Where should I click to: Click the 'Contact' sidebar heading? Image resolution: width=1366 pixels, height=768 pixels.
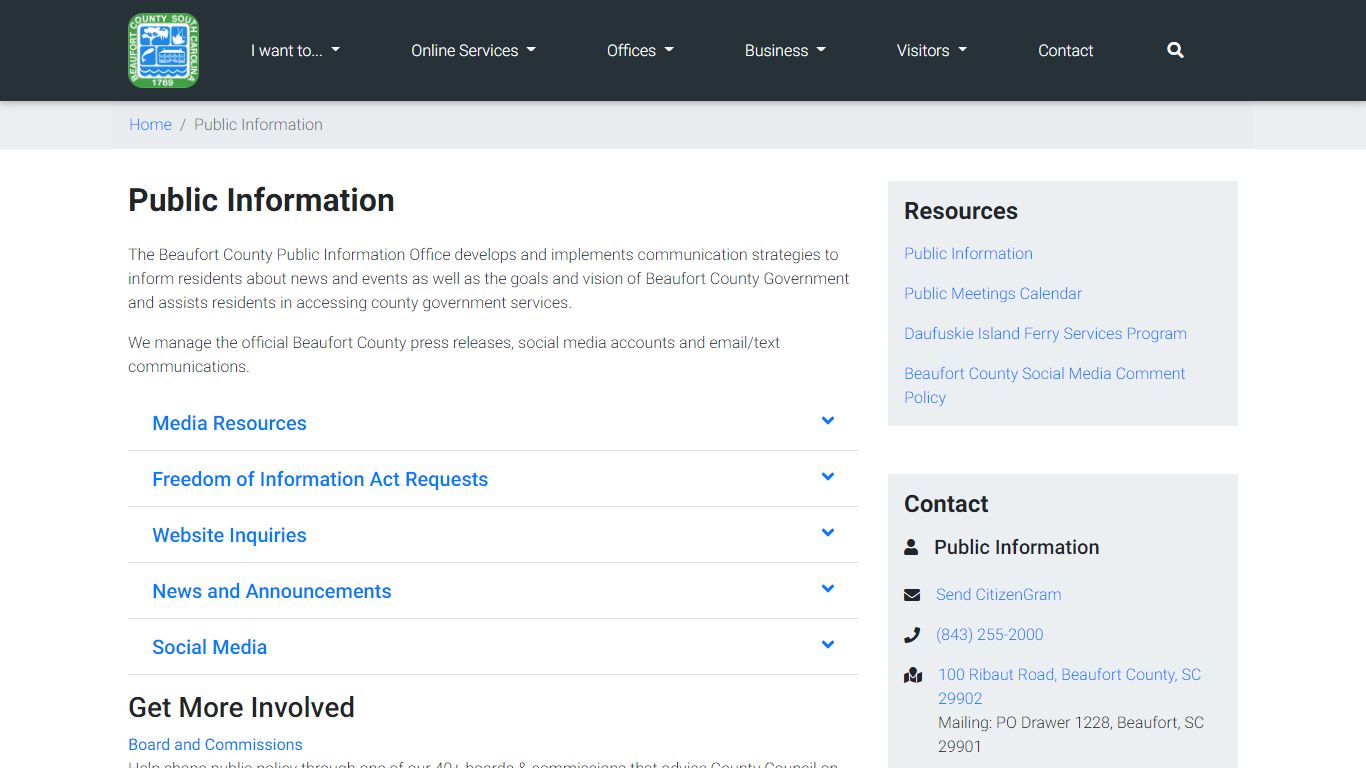tap(946, 504)
